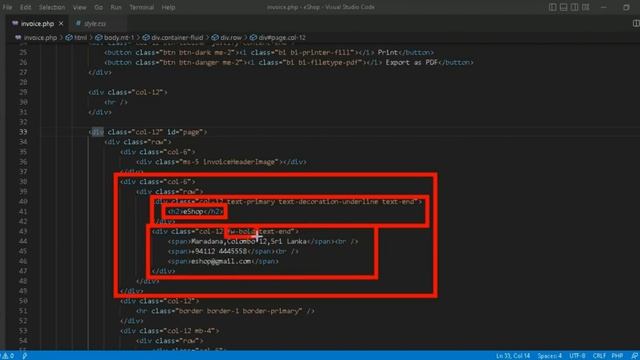Click the eshop@gmail.com span line
Image resolution: width=640 pixels, height=360 pixels.
223,261
